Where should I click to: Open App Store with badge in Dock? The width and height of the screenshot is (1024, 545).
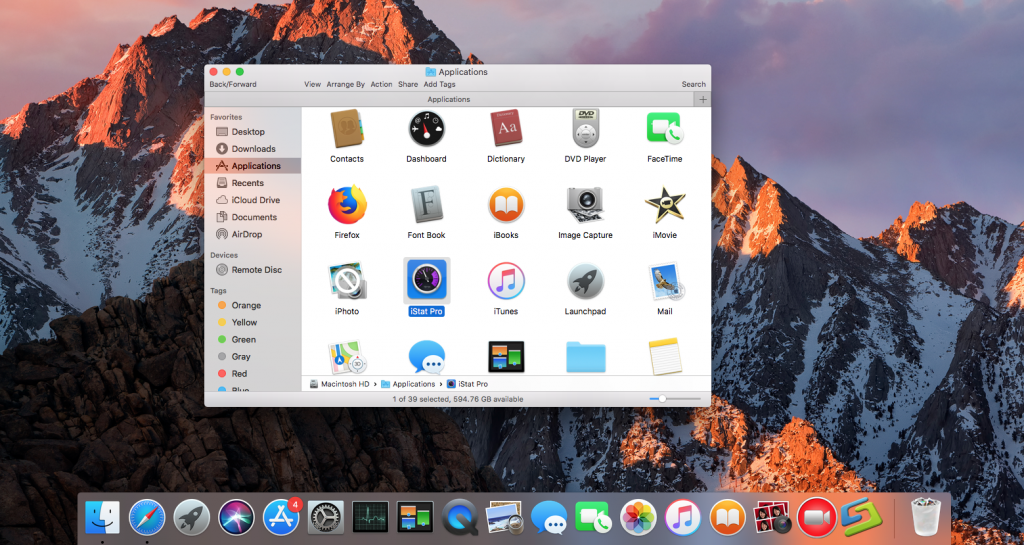[x=281, y=518]
